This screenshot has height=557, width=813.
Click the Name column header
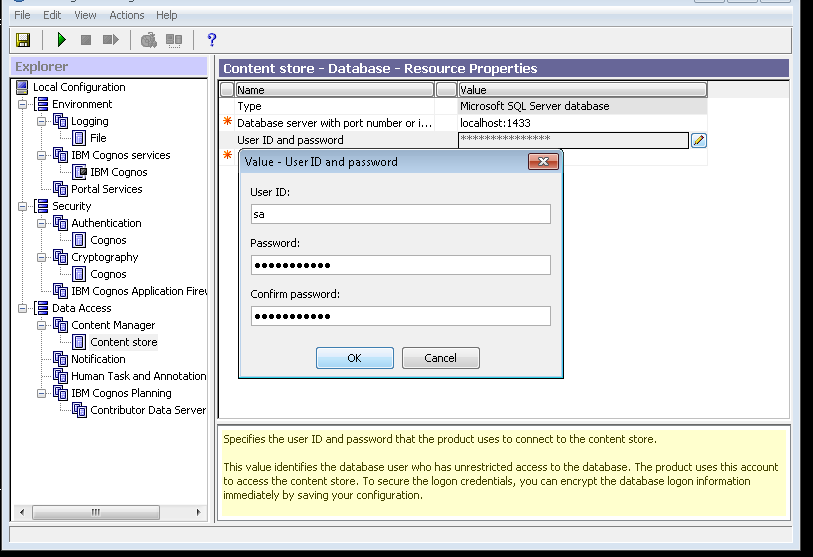[x=334, y=90]
